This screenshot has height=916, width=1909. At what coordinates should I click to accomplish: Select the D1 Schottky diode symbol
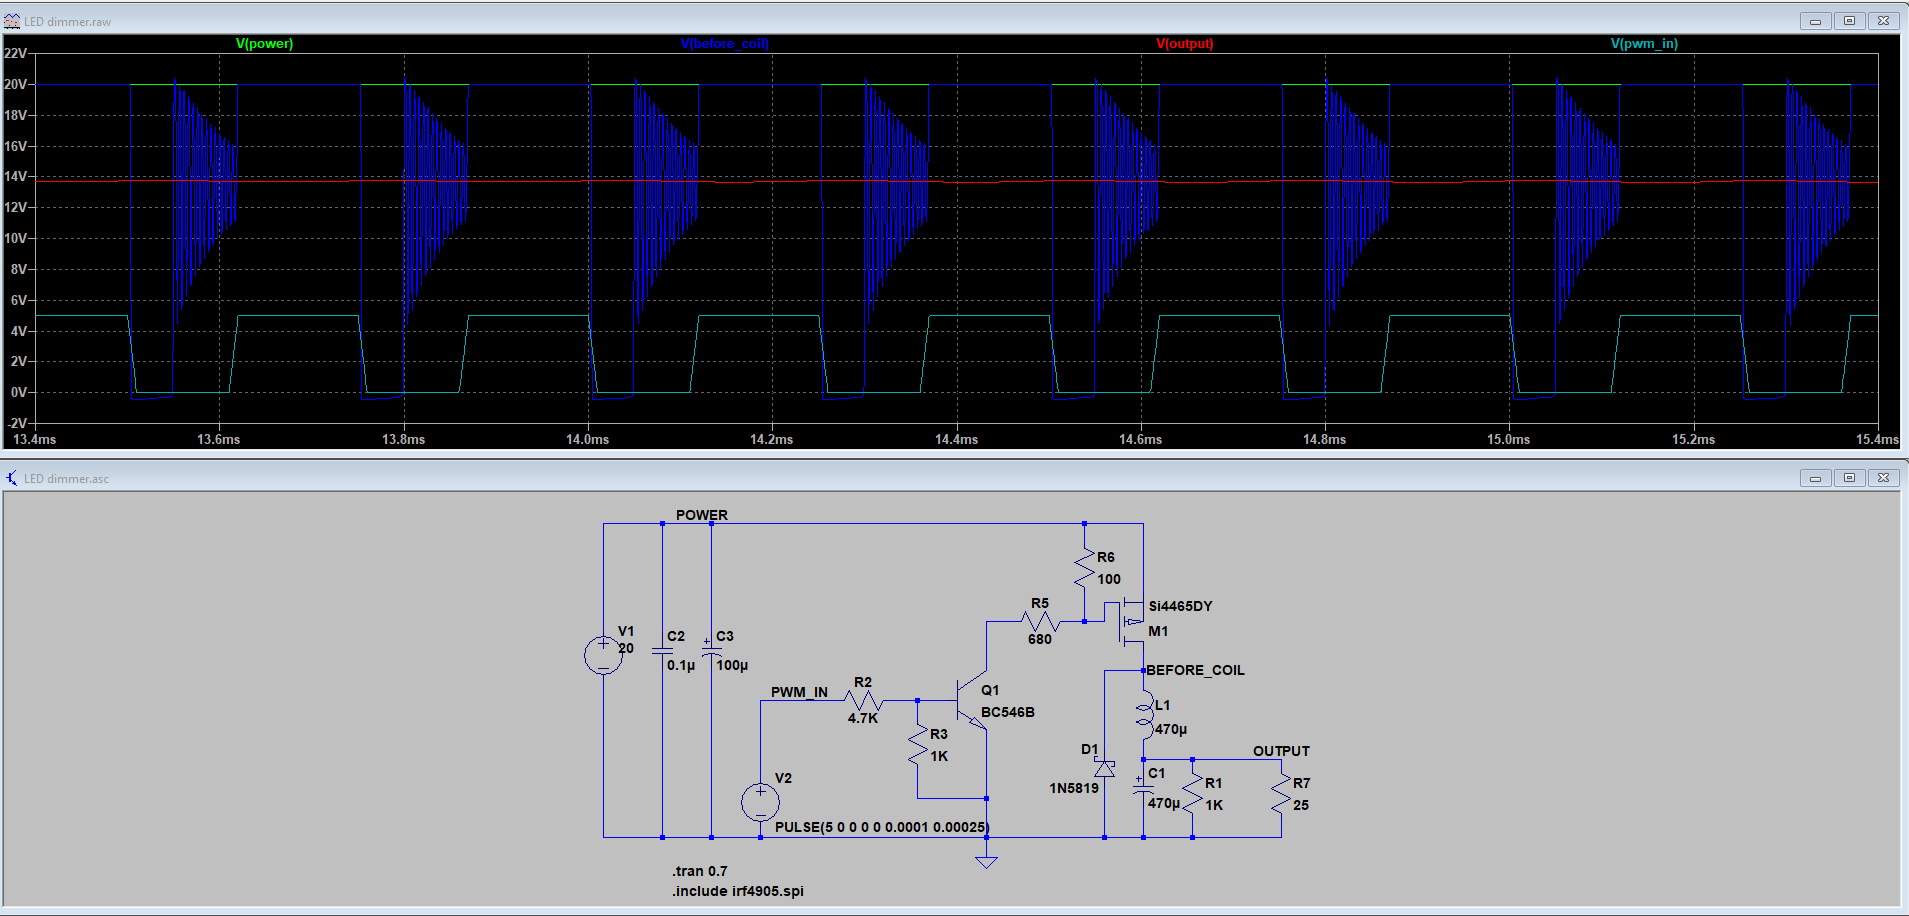point(1104,768)
